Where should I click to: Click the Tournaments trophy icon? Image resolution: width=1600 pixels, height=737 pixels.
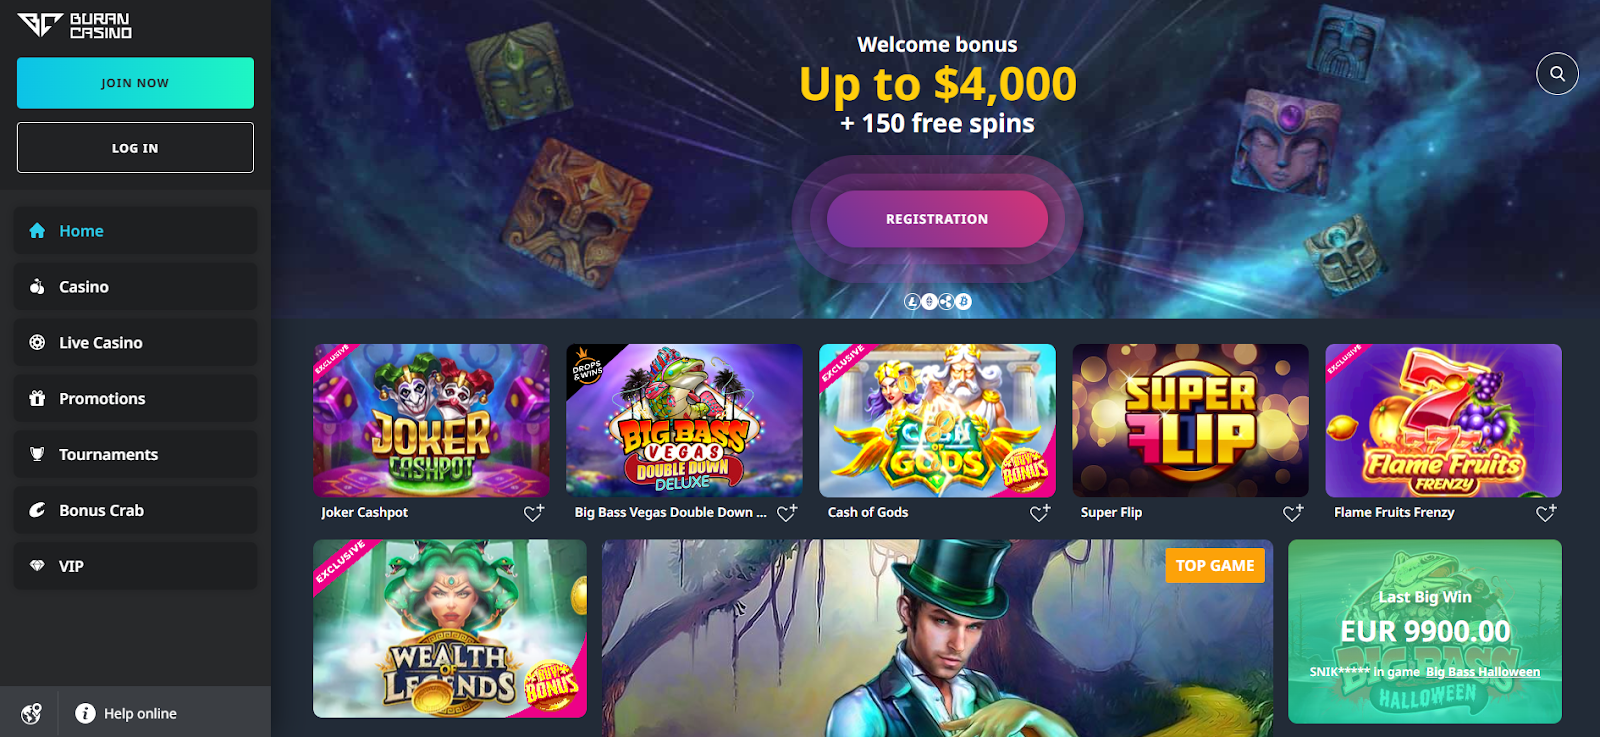37,454
